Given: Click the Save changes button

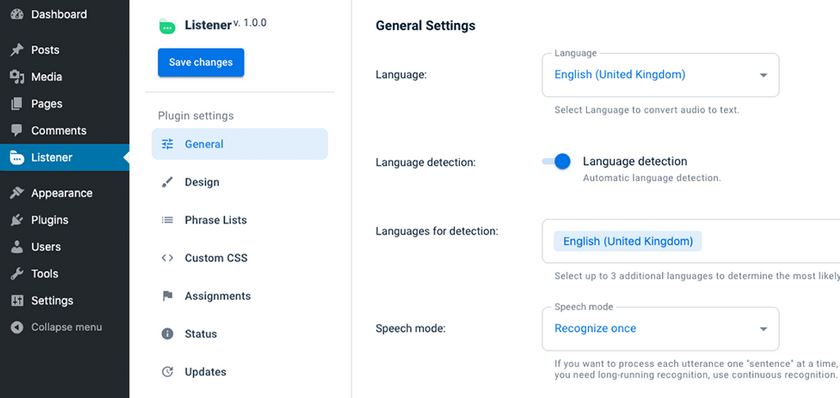Looking at the screenshot, I should [201, 62].
